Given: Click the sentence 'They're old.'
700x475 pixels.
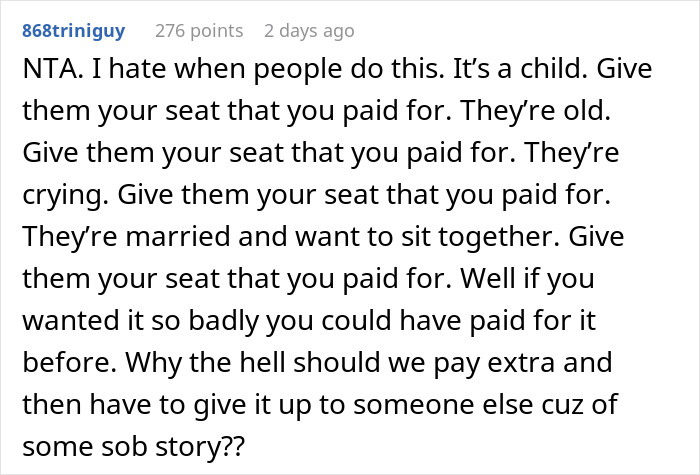Looking at the screenshot, I should click(x=535, y=111).
